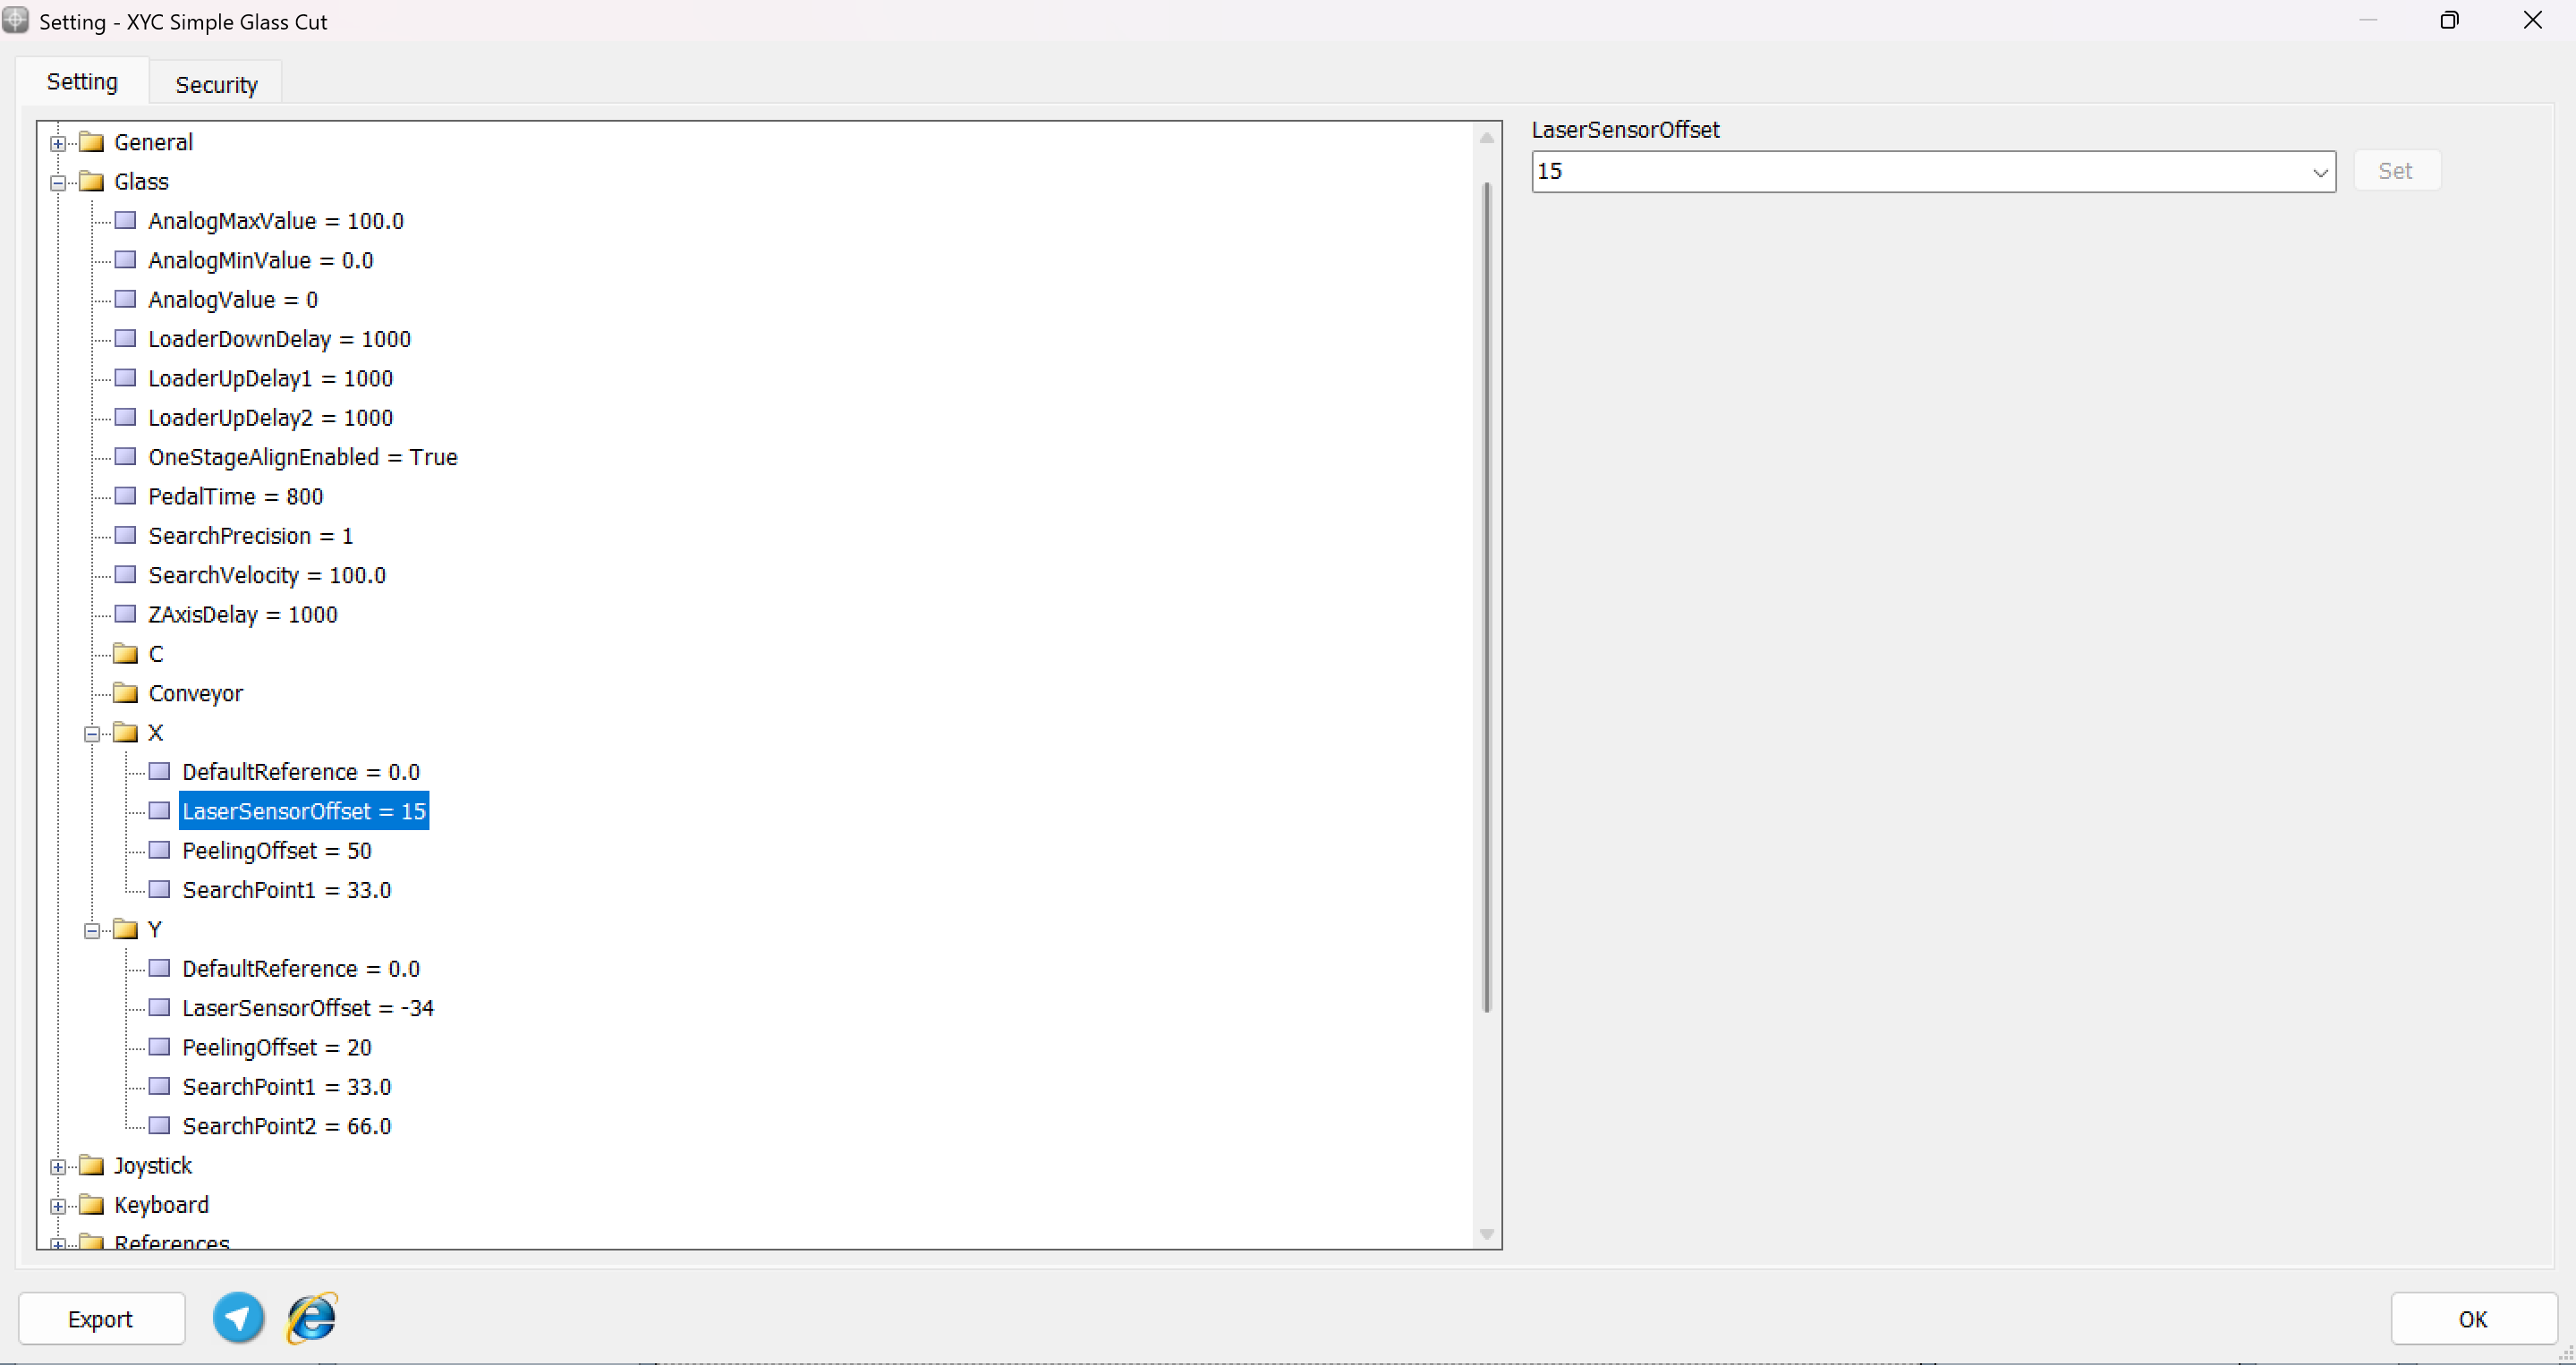The image size is (2576, 1365).
Task: Switch to the Setting tab
Action: point(82,81)
